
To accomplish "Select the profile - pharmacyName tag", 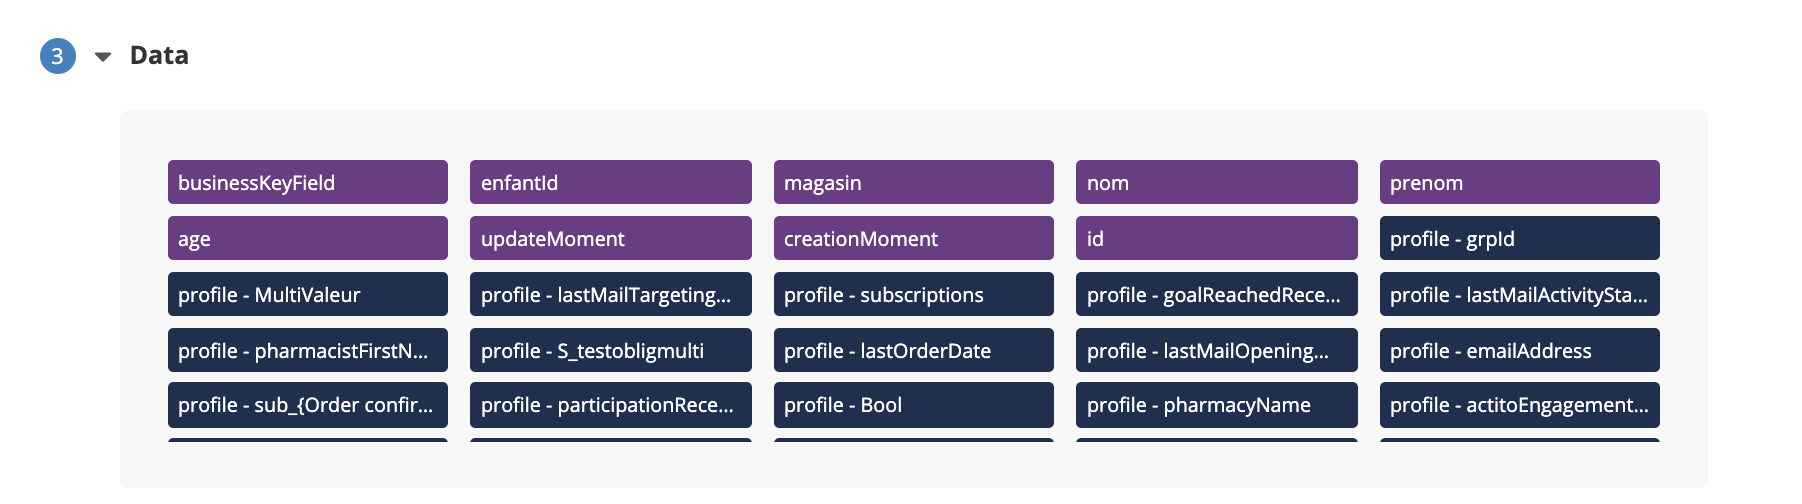I will pos(1216,405).
